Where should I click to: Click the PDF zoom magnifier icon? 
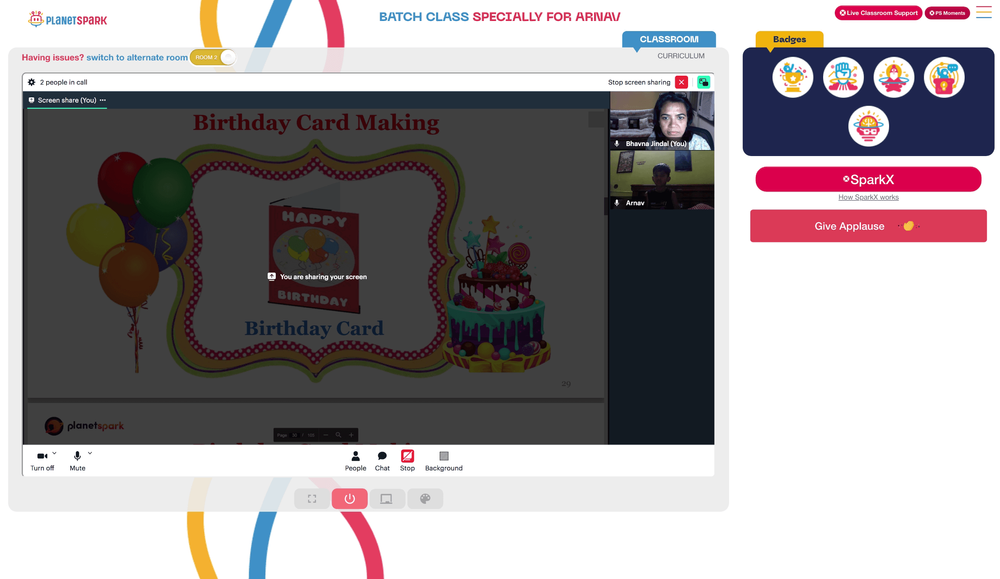339,435
